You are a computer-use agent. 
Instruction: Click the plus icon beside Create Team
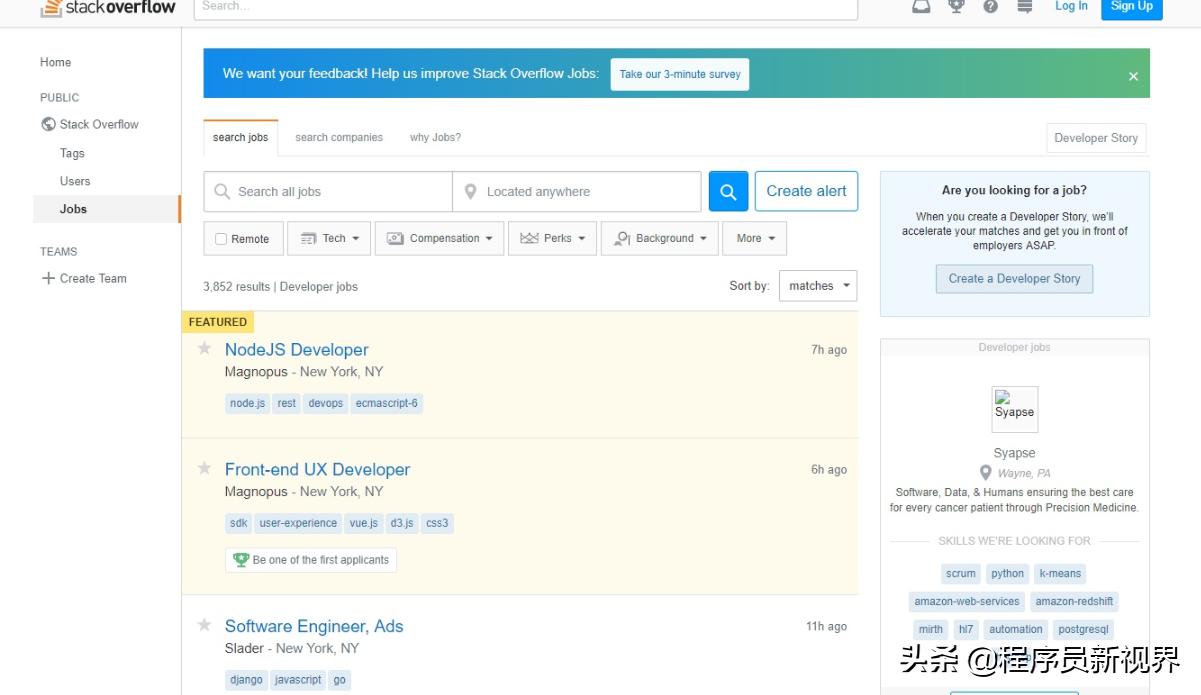coord(48,278)
